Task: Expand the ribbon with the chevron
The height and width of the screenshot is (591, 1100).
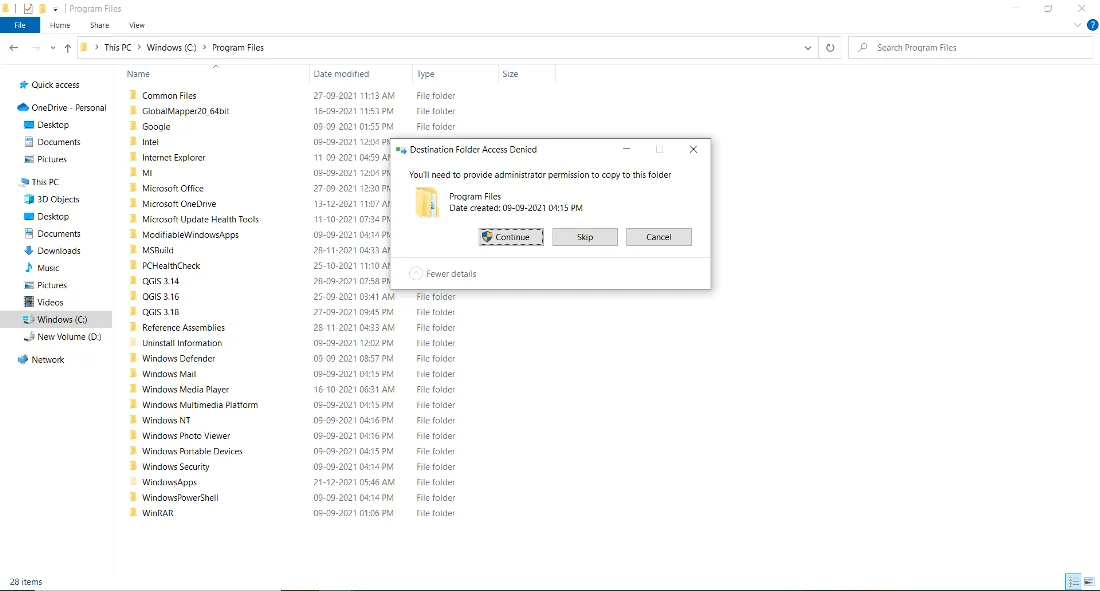Action: [x=1078, y=25]
